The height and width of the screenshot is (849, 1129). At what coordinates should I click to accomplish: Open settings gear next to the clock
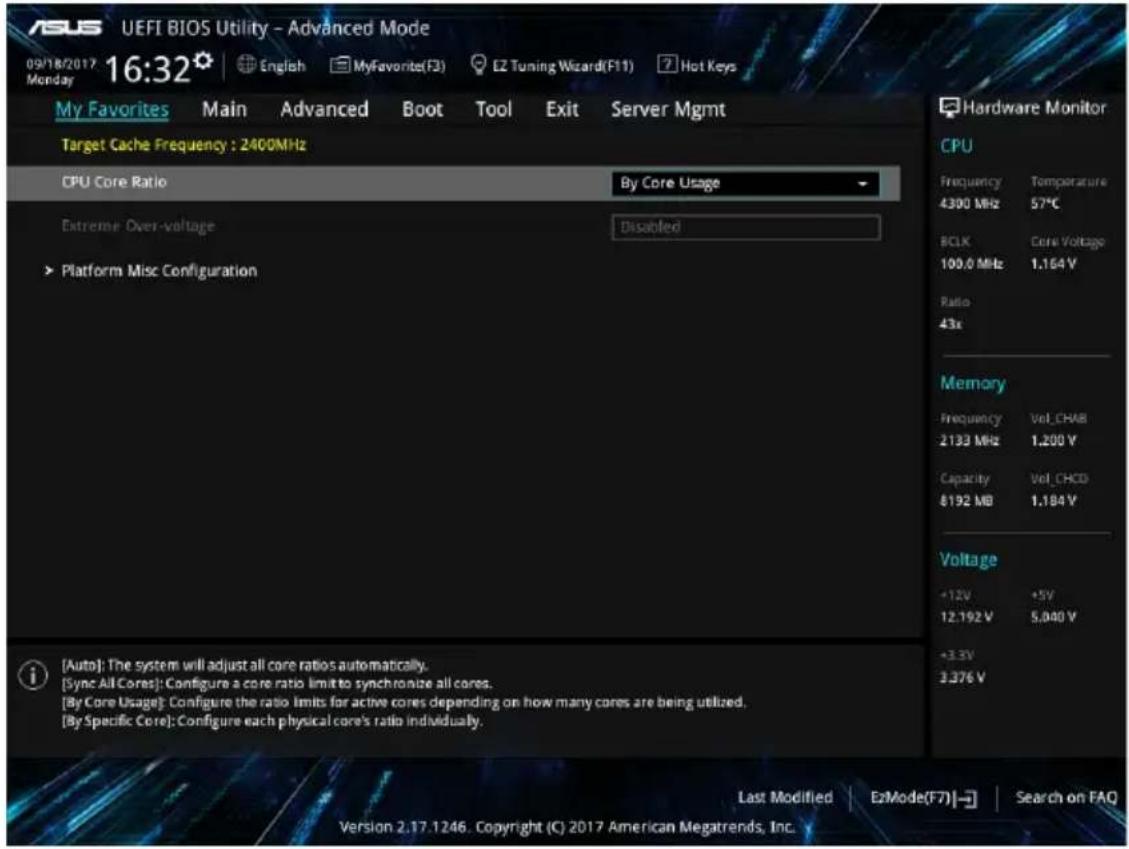(x=204, y=60)
